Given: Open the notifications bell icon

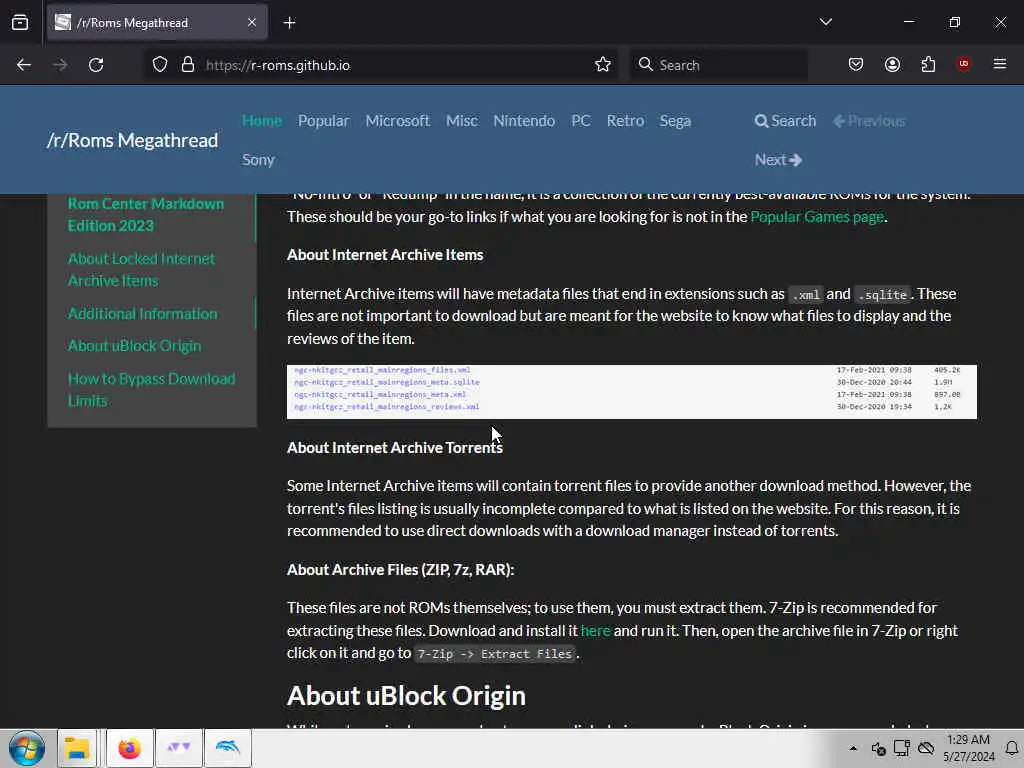Looking at the screenshot, I should [x=1012, y=748].
